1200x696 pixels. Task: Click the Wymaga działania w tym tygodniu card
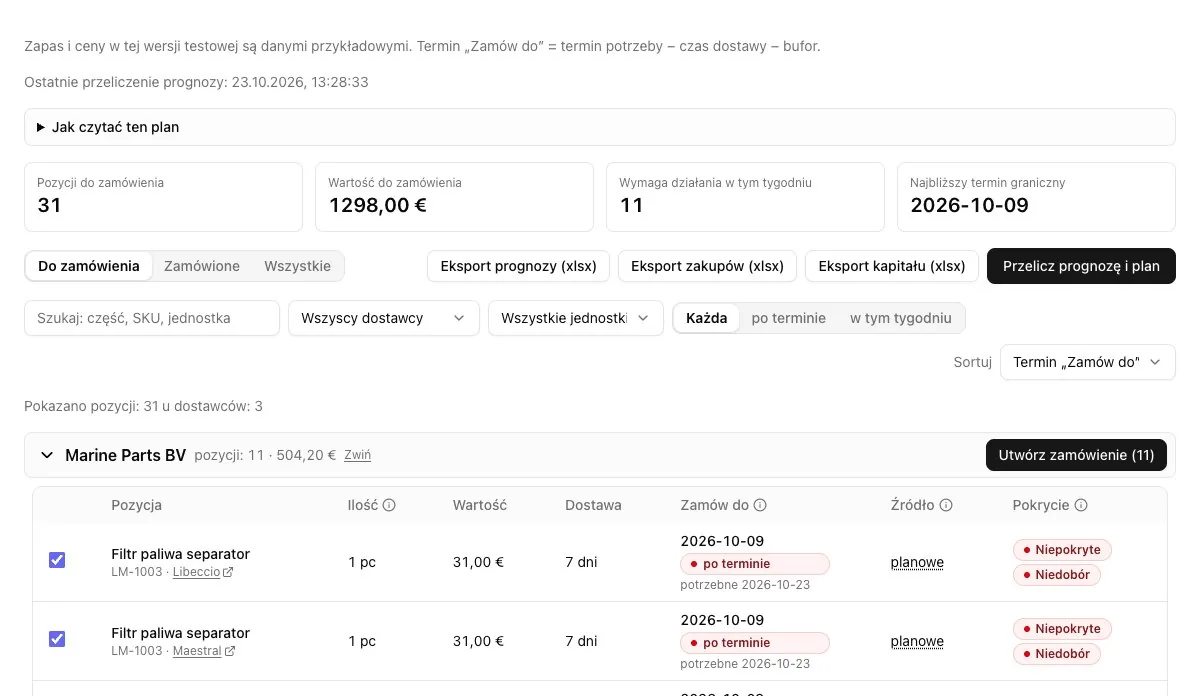746,197
